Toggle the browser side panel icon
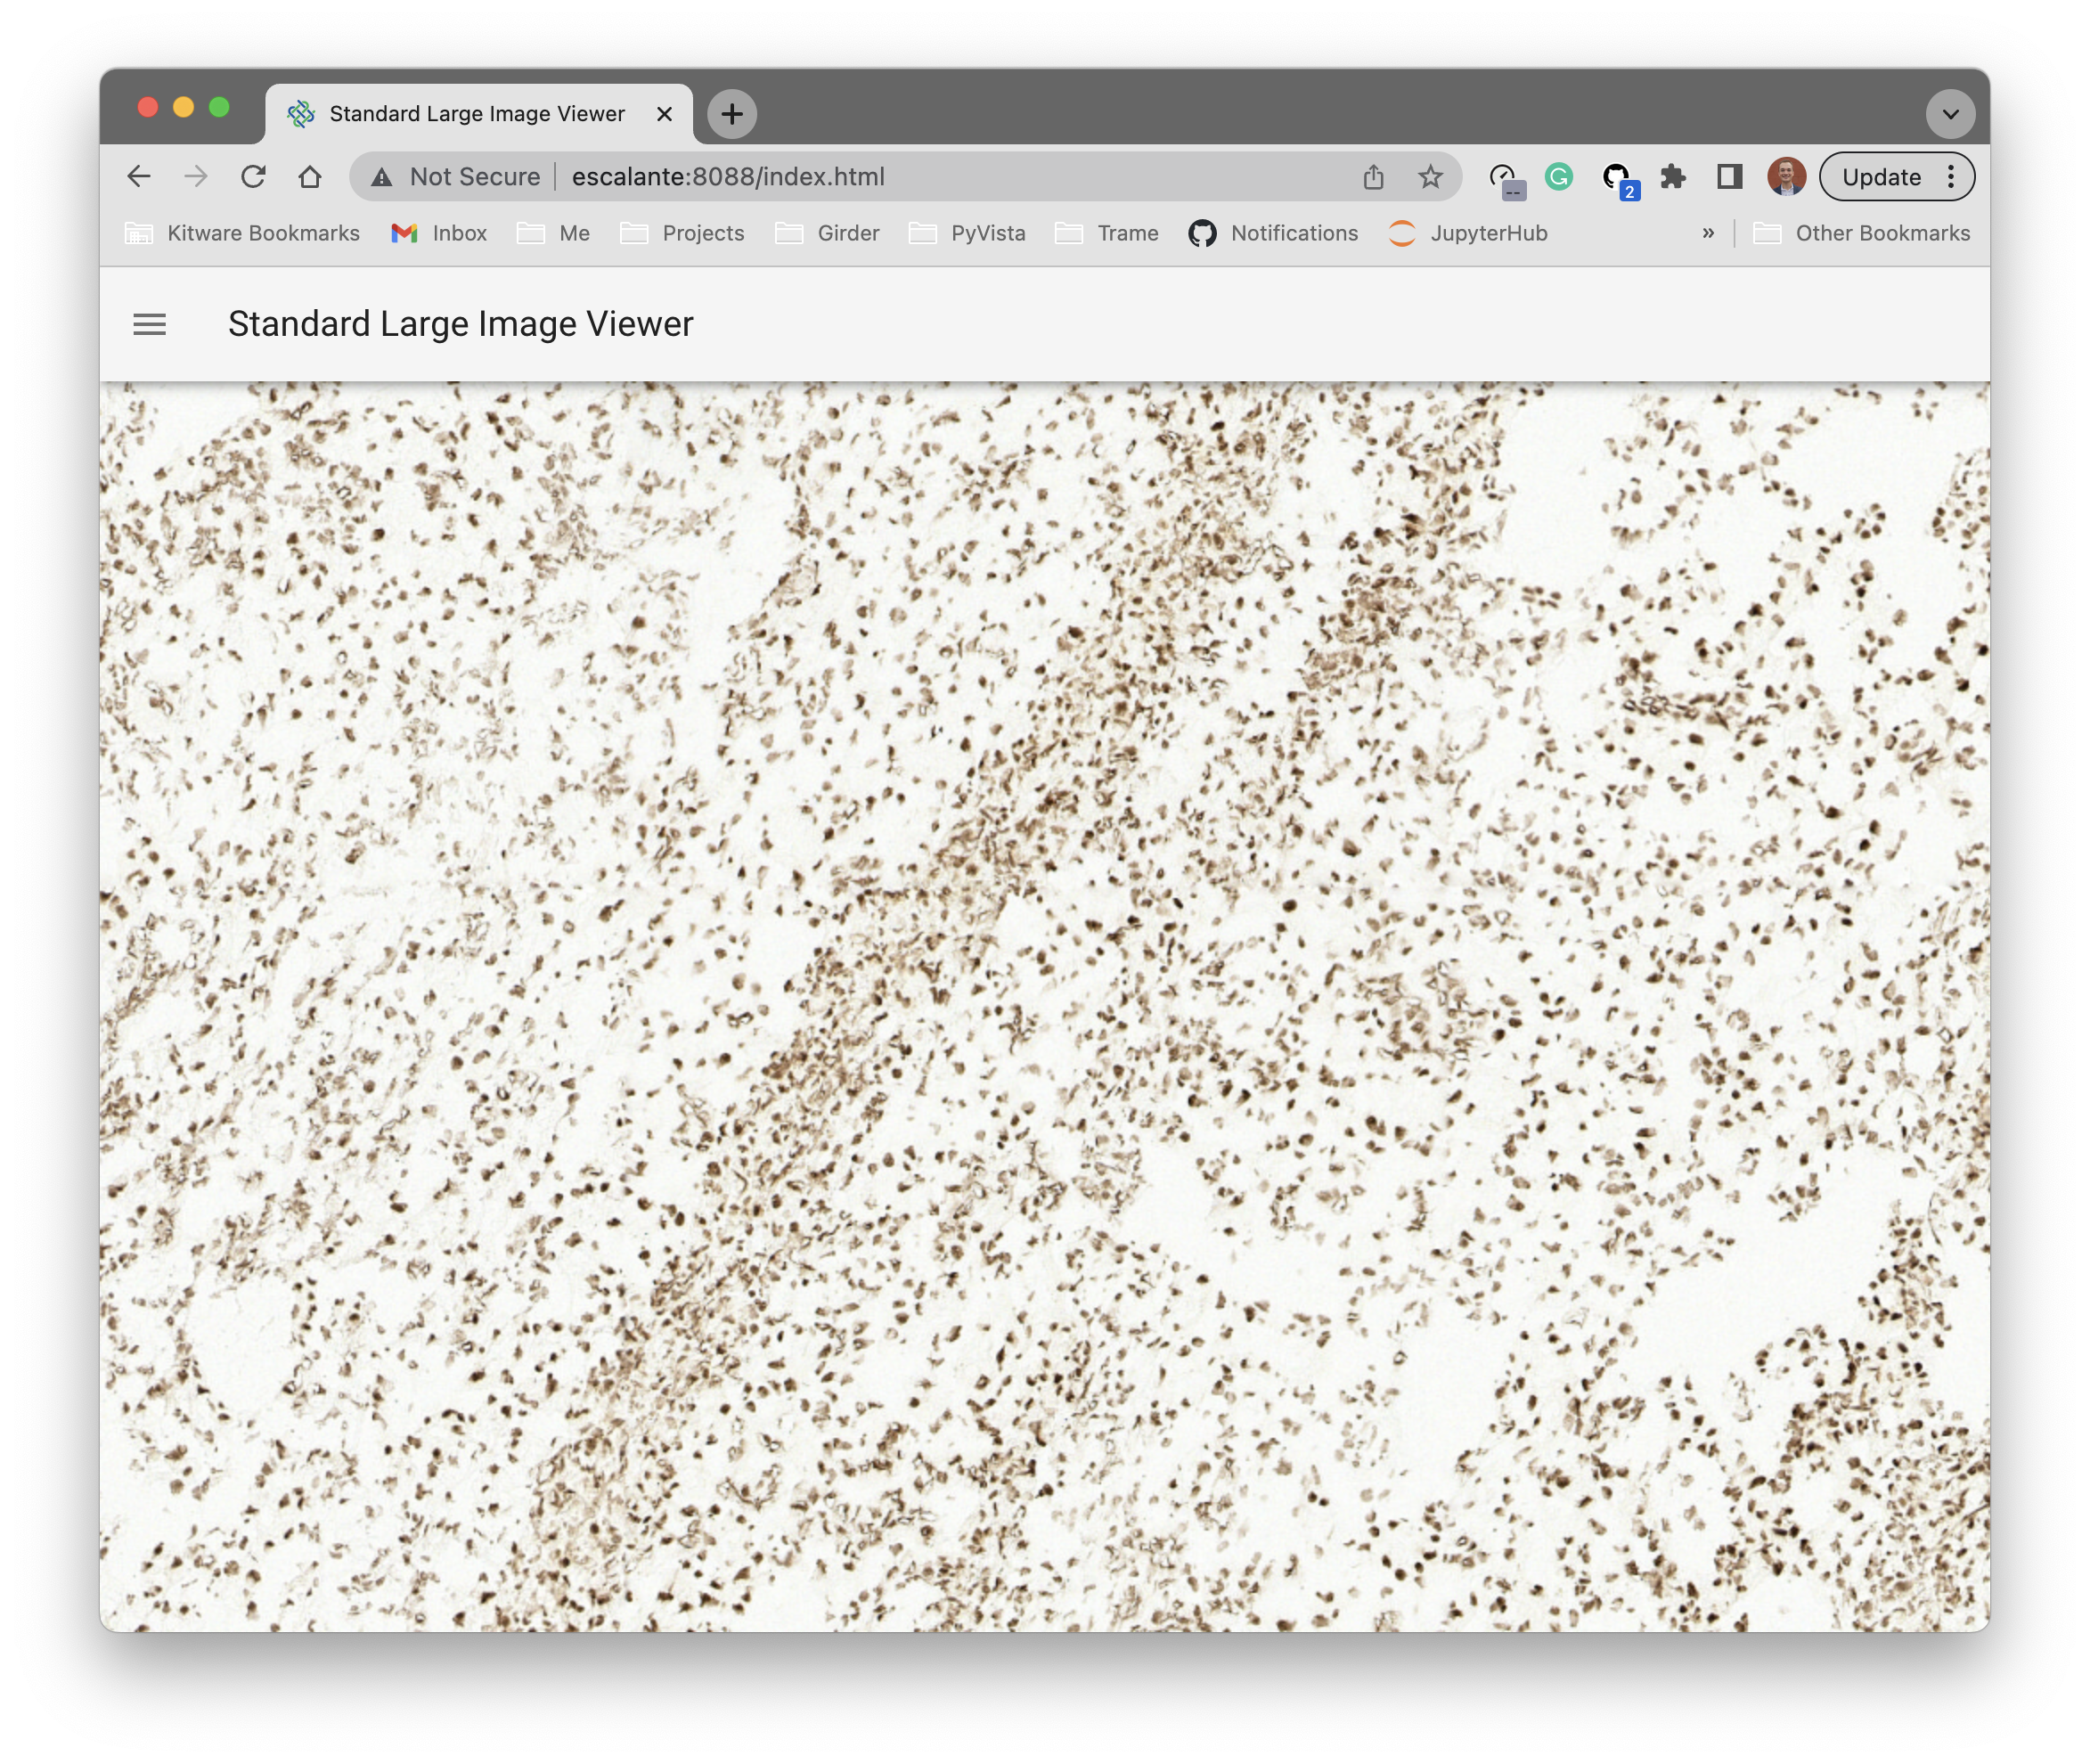 point(1729,177)
